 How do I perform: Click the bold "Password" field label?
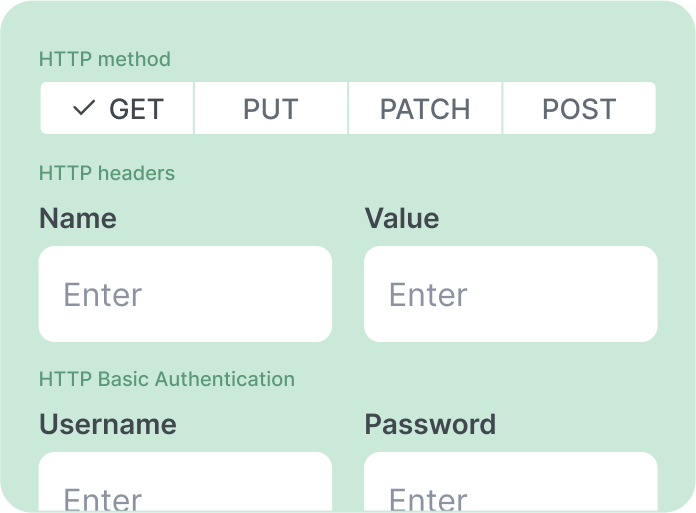[430, 424]
